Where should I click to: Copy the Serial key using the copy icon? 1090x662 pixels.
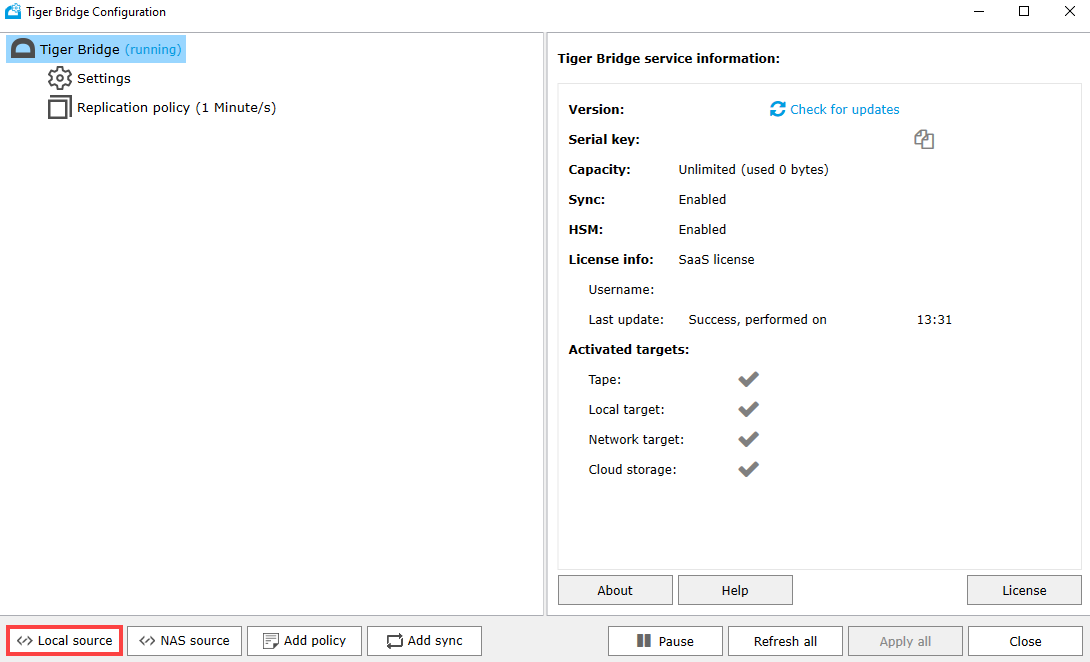[x=923, y=139]
